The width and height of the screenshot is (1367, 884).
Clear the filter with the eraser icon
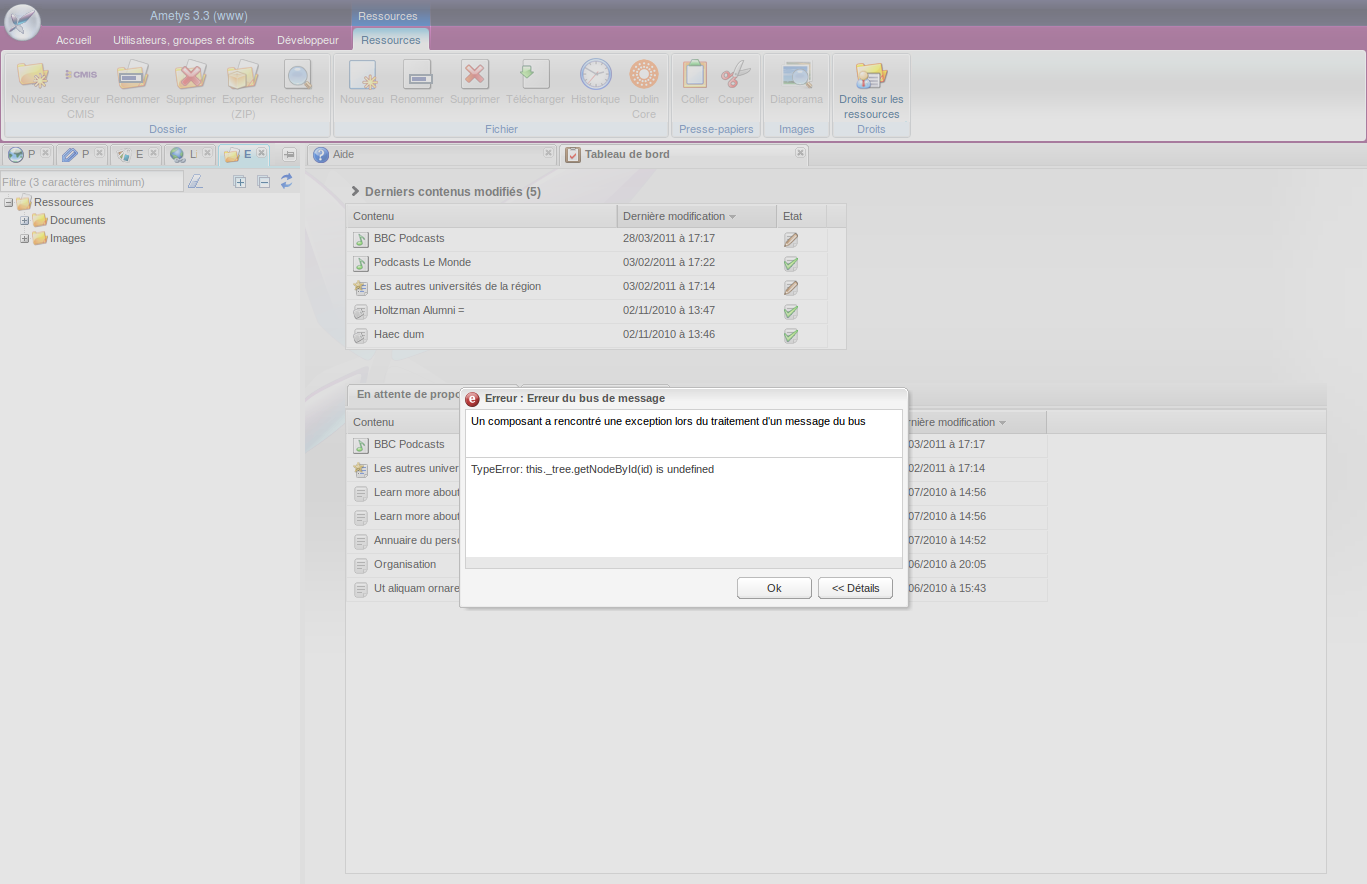click(195, 182)
